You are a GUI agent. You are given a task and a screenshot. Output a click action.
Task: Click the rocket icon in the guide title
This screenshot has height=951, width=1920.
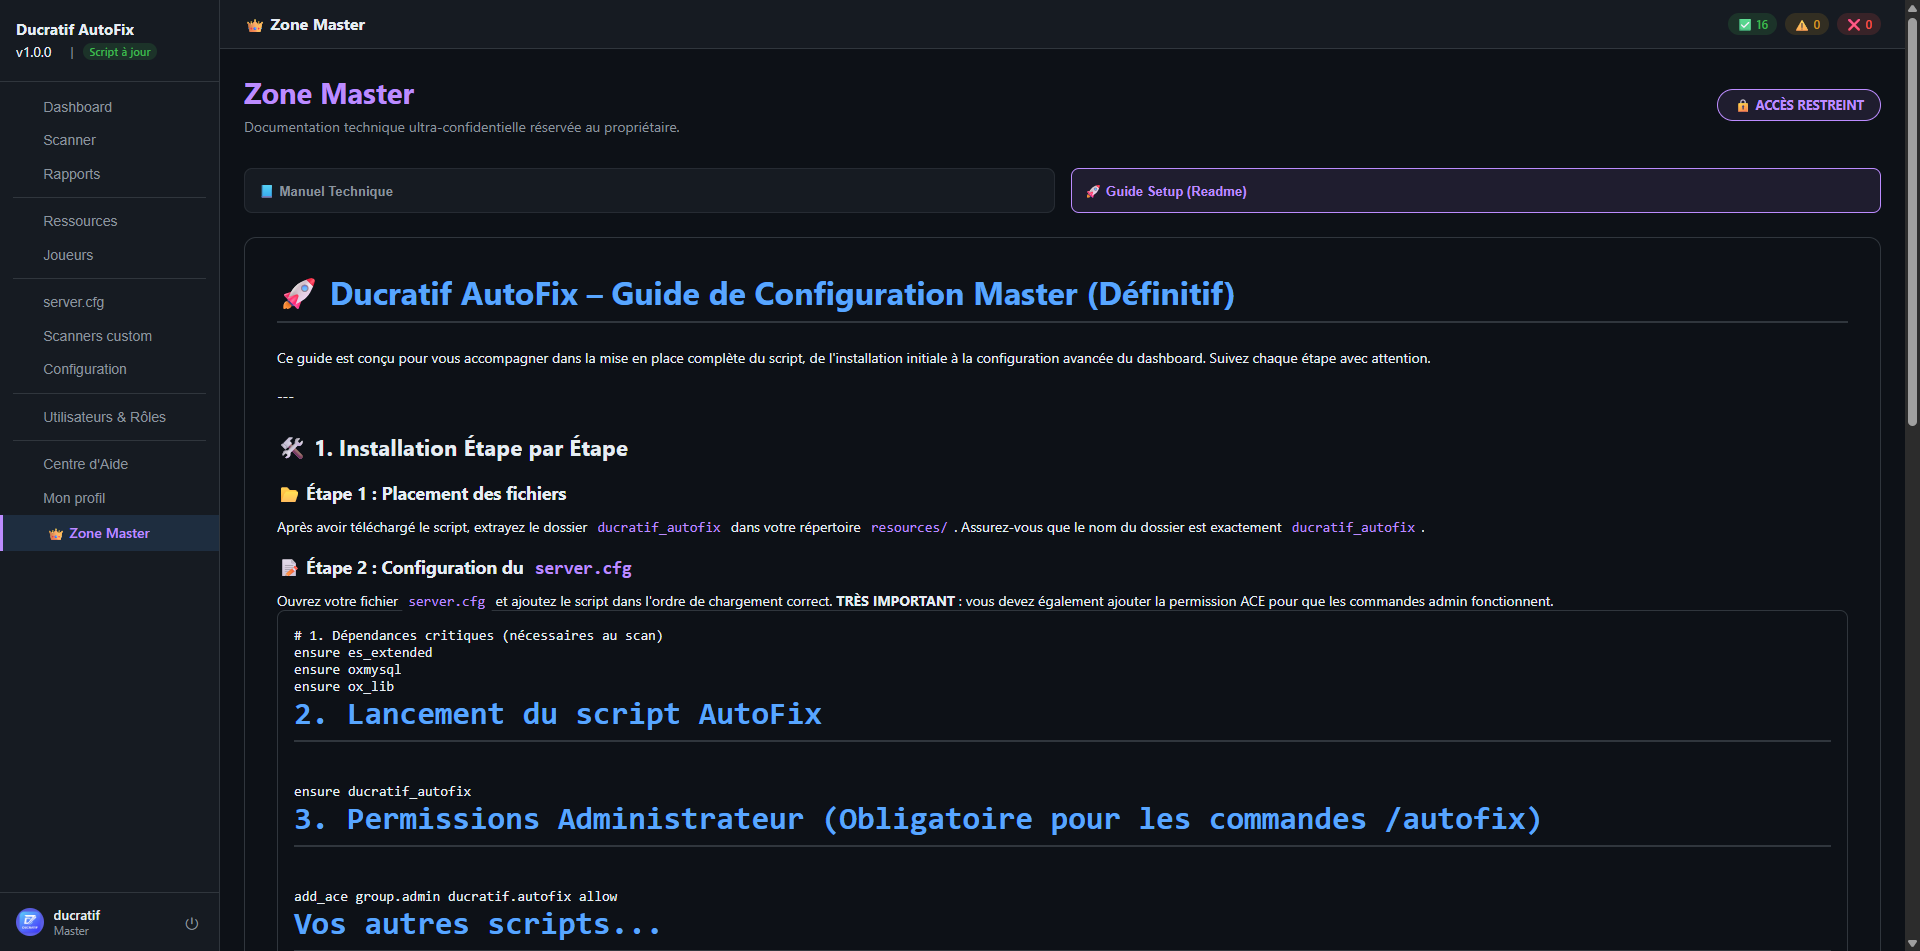click(297, 293)
